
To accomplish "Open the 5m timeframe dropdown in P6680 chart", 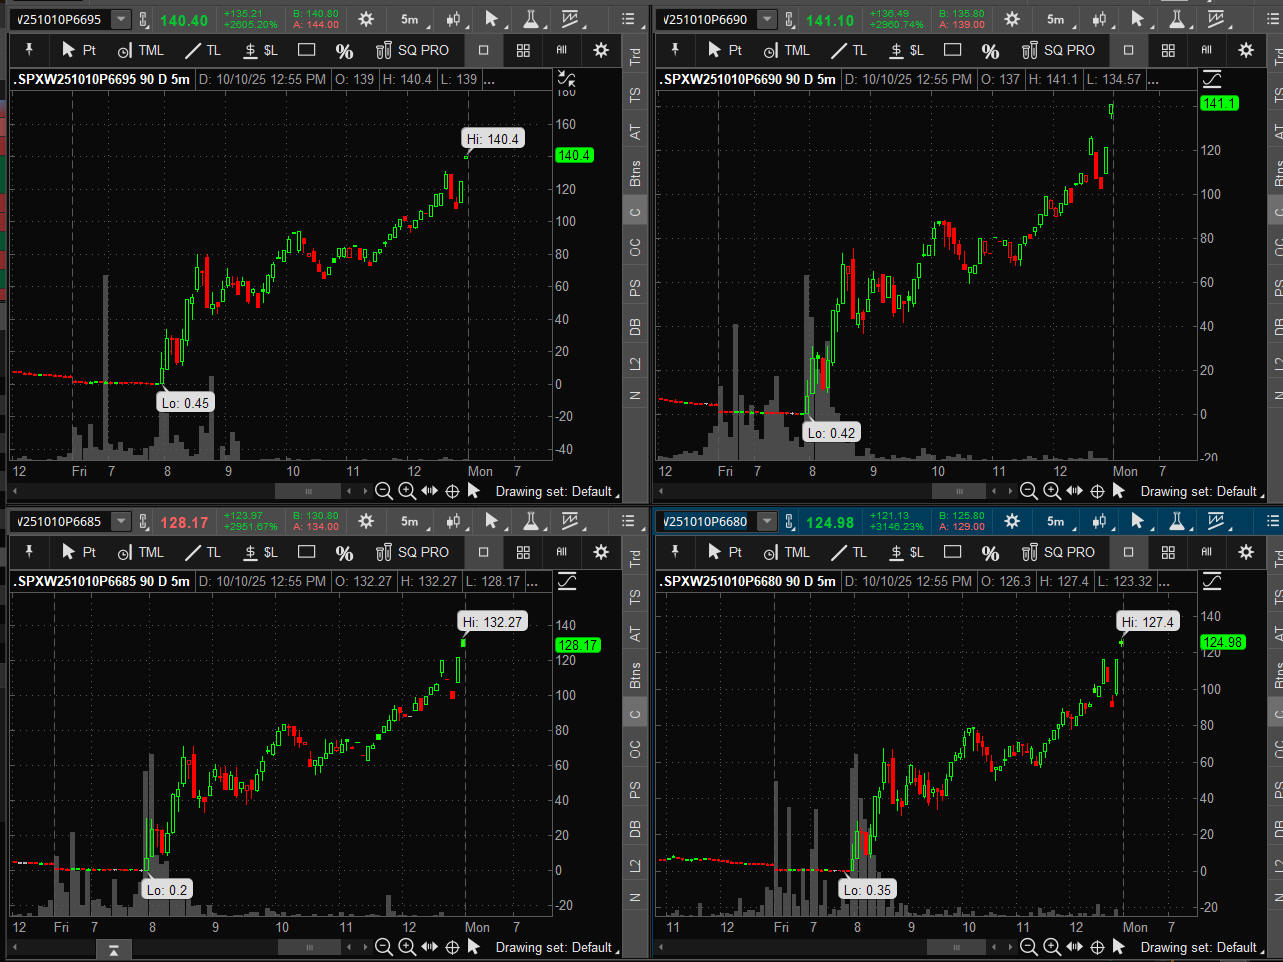I will (x=1056, y=521).
